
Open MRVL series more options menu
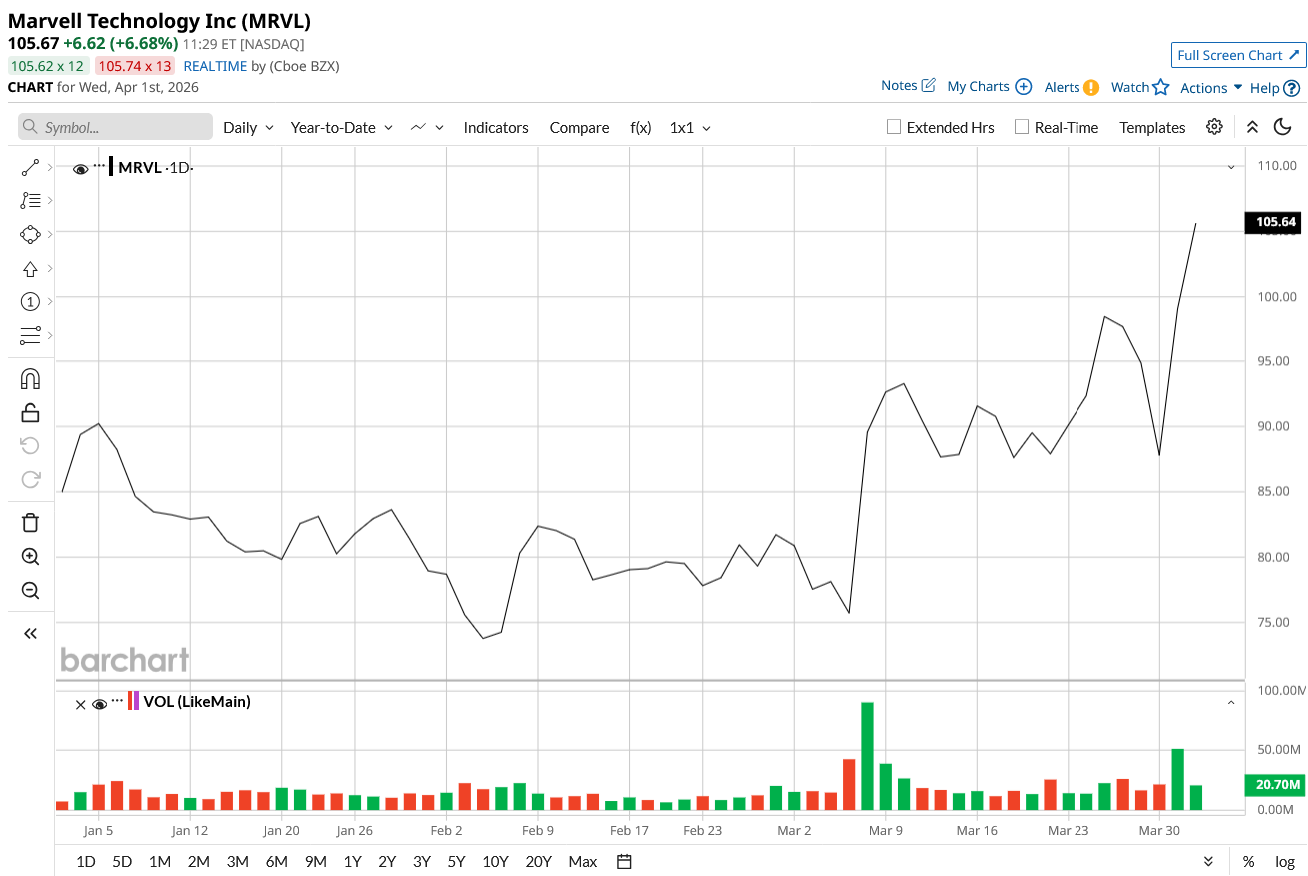click(x=99, y=165)
